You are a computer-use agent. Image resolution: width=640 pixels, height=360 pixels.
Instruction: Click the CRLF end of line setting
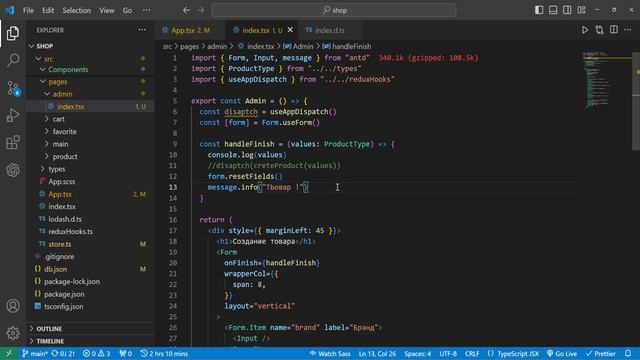point(472,353)
